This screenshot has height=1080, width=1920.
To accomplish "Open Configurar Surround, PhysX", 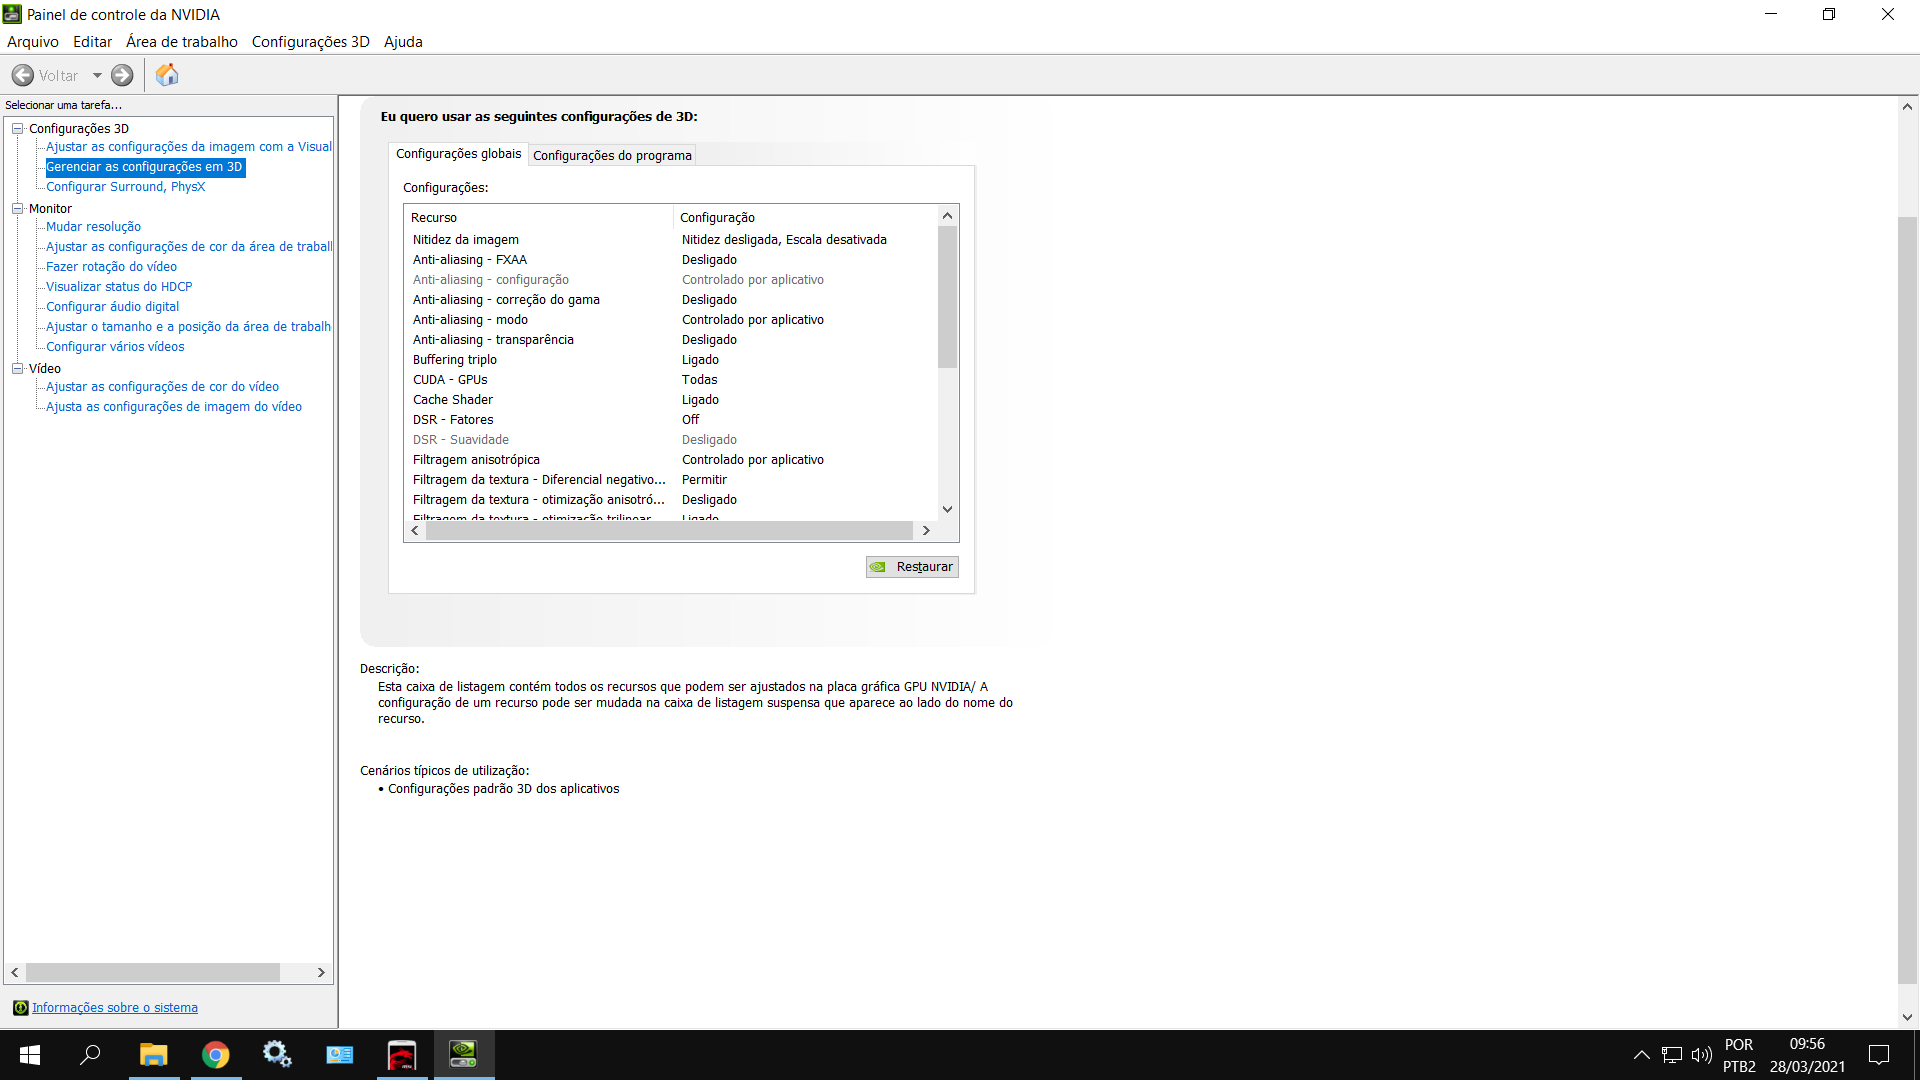I will point(125,187).
